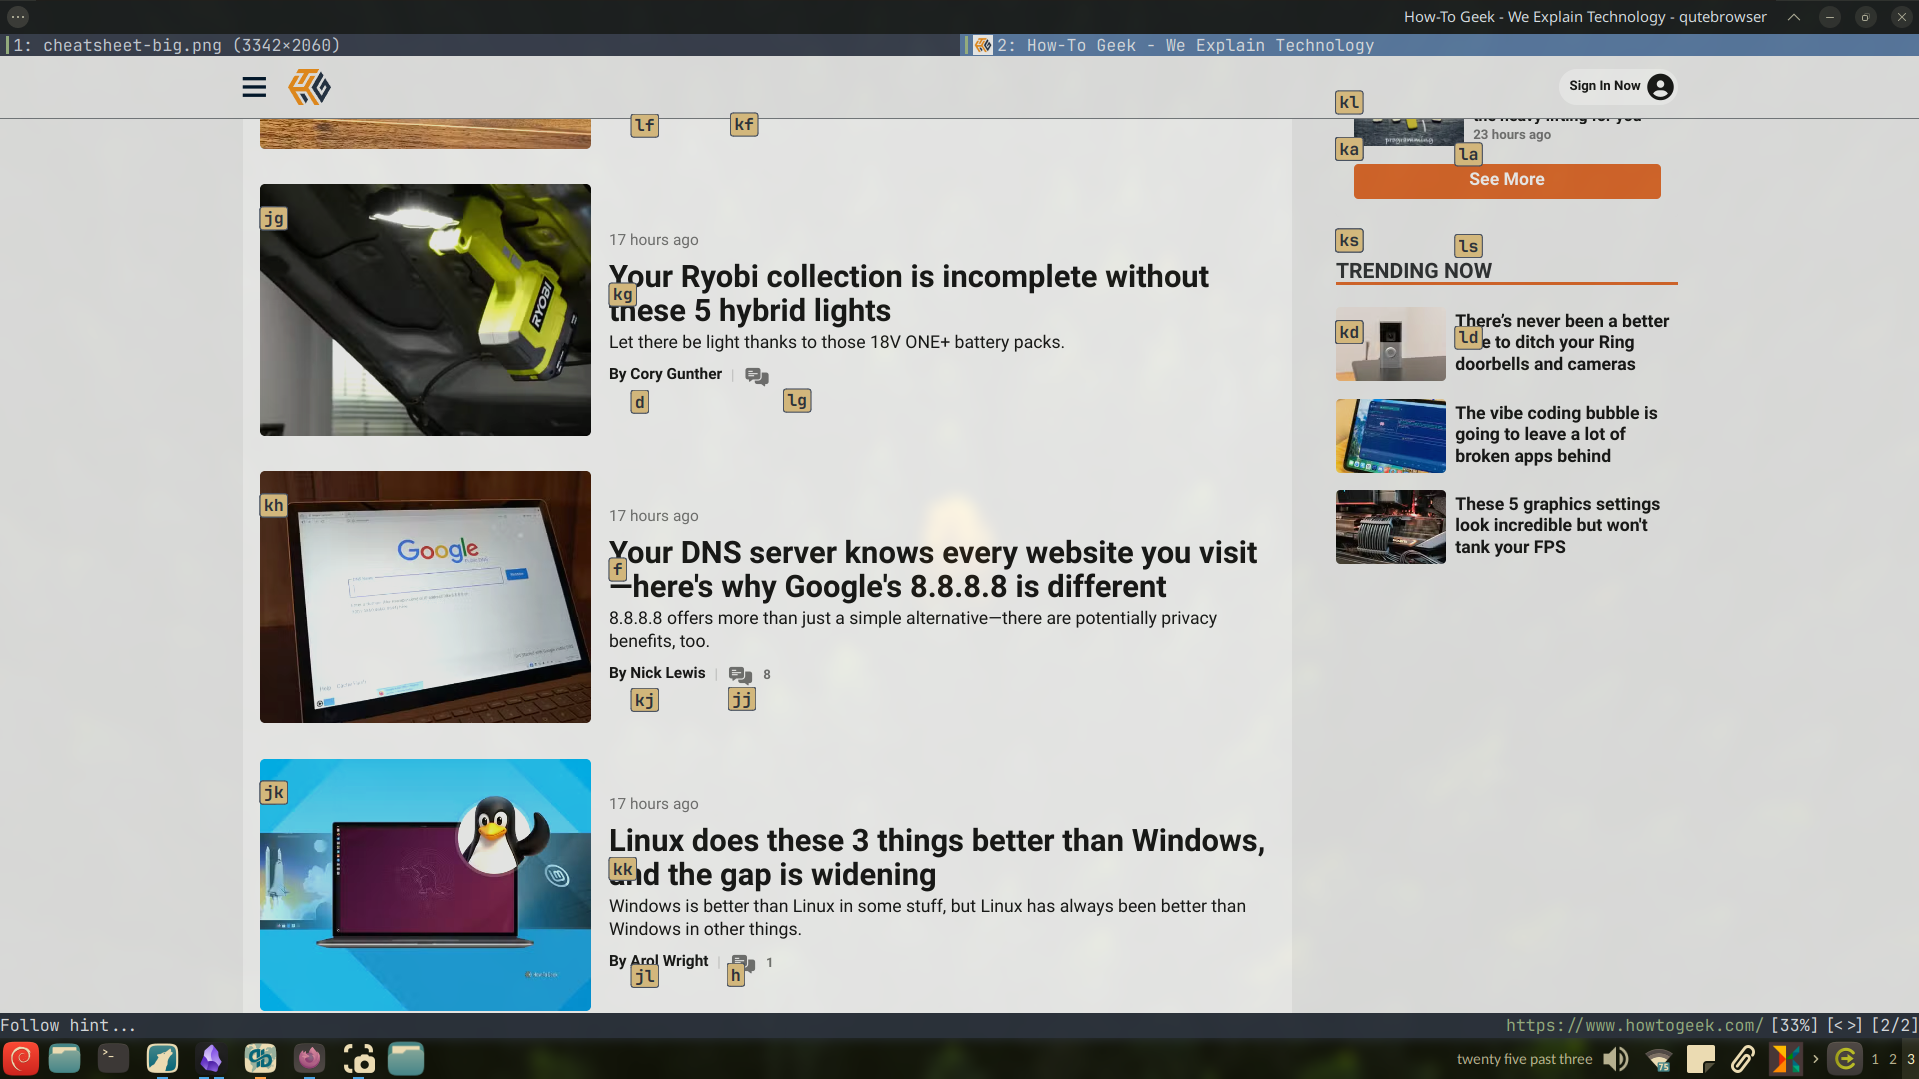Click the keep-above arrow in the title bar
Screen dimensions: 1919x1079
point(1794,17)
